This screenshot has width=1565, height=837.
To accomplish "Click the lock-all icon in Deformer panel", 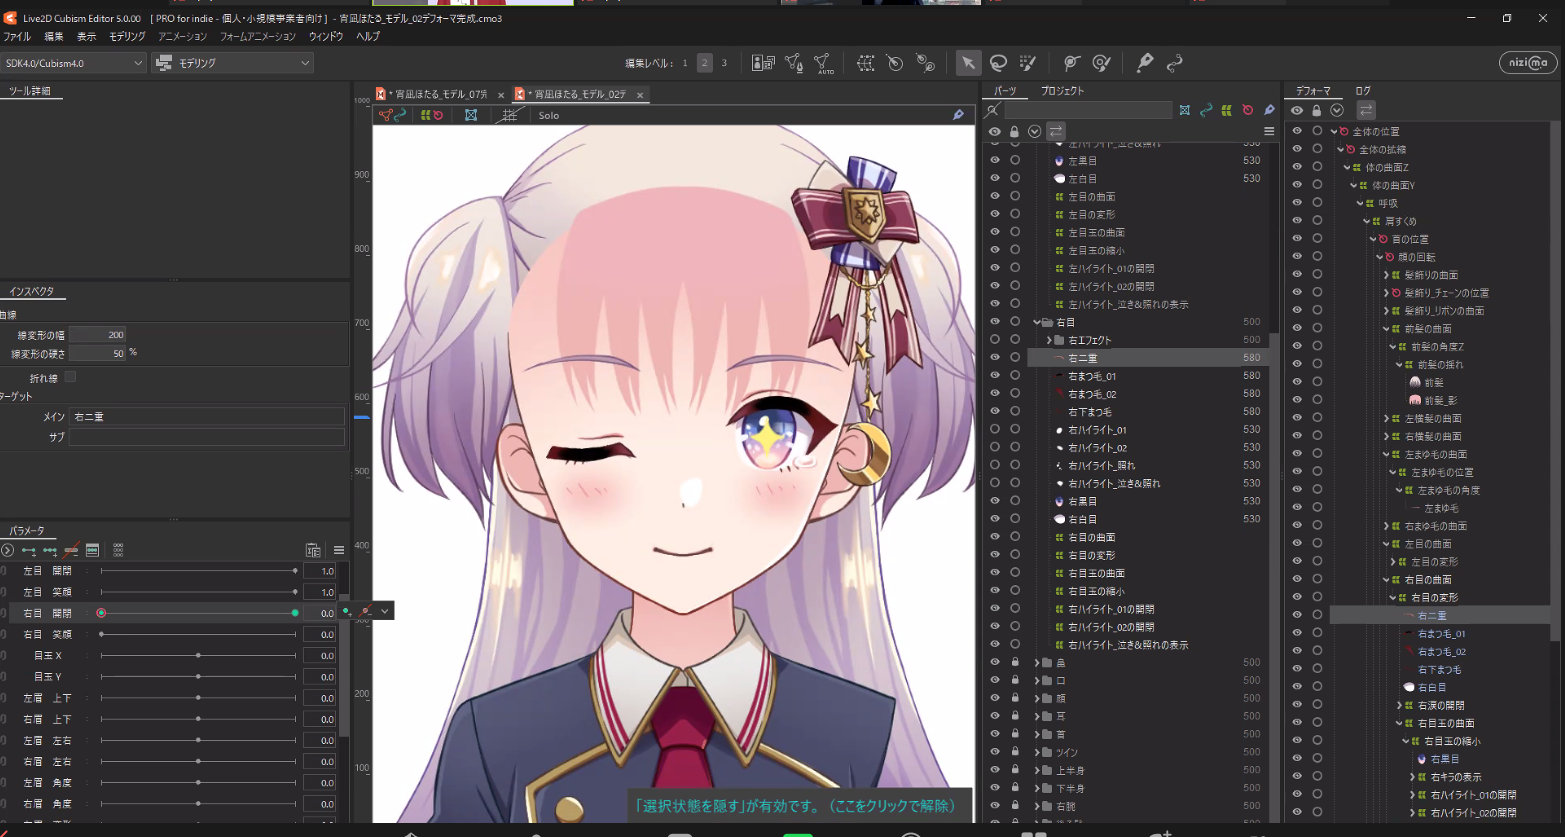I will pyautogui.click(x=1316, y=110).
